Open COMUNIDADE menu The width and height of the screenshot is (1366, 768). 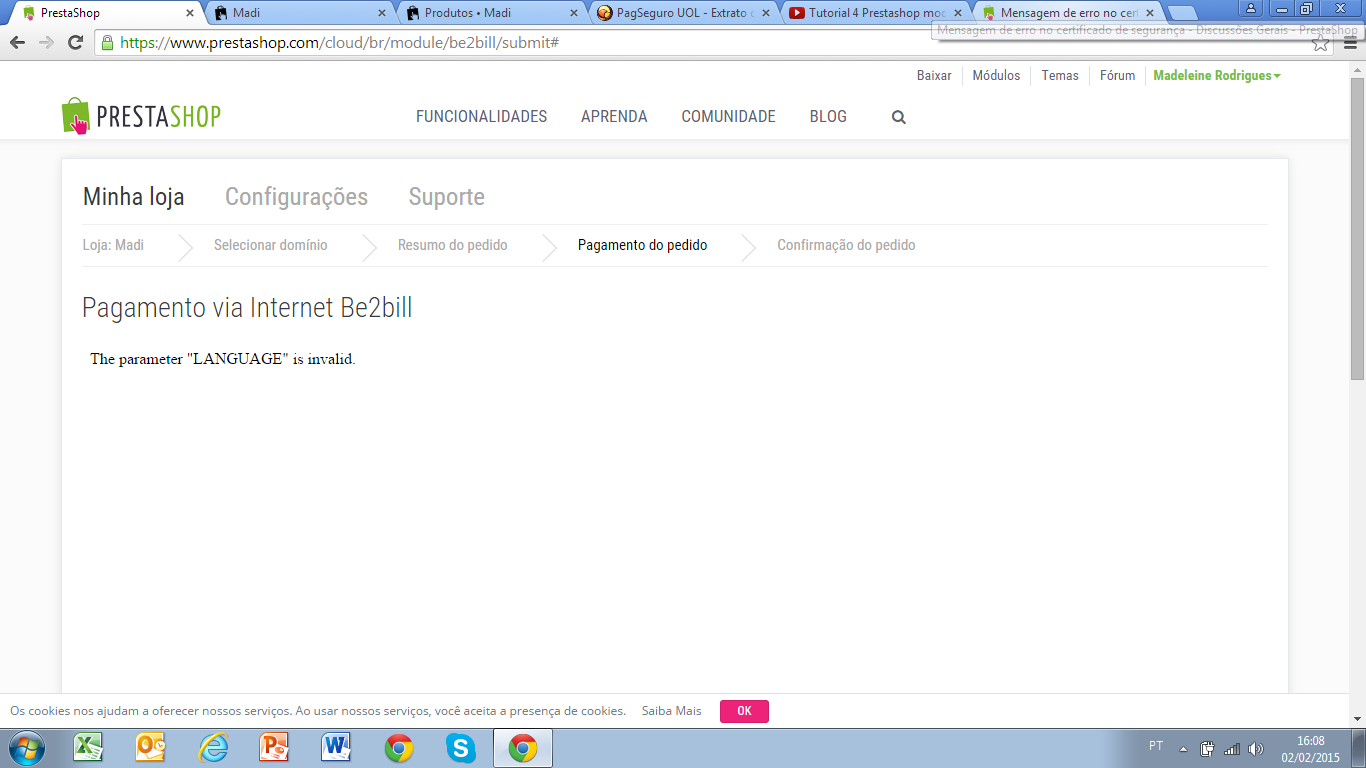(728, 117)
